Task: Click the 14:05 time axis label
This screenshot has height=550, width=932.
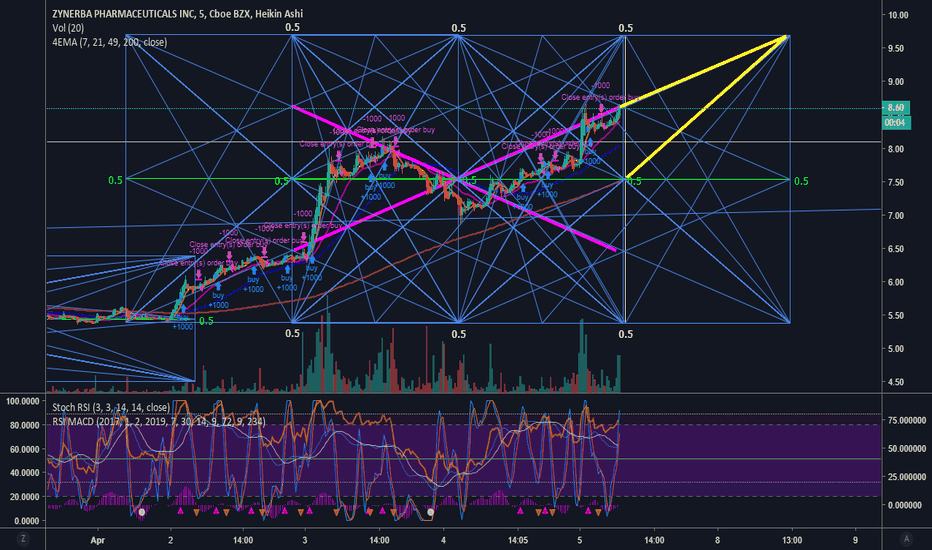Action: [518, 540]
